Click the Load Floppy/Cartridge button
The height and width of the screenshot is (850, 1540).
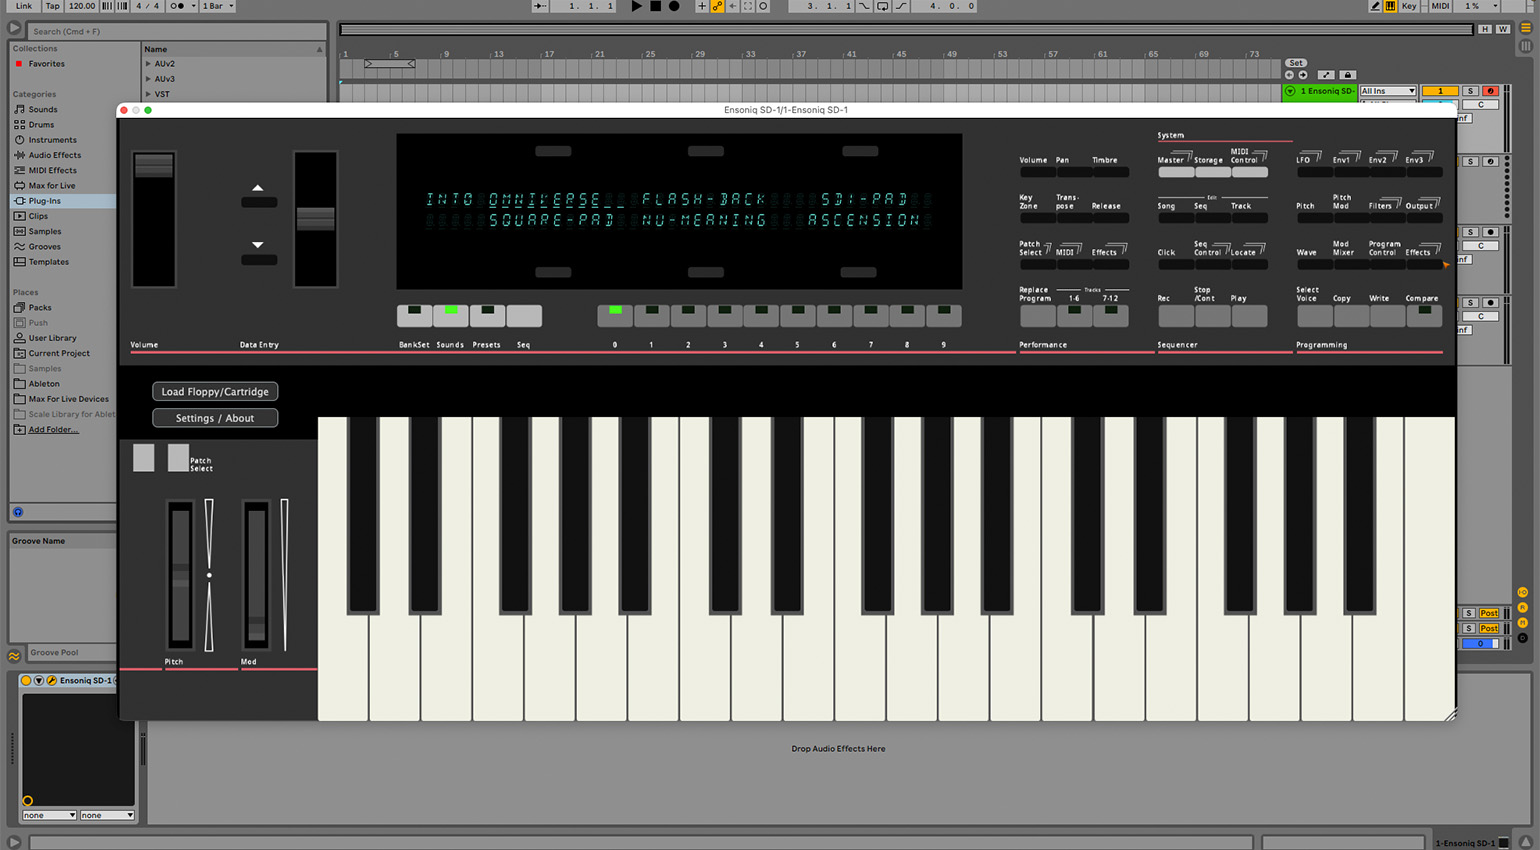pyautogui.click(x=215, y=391)
